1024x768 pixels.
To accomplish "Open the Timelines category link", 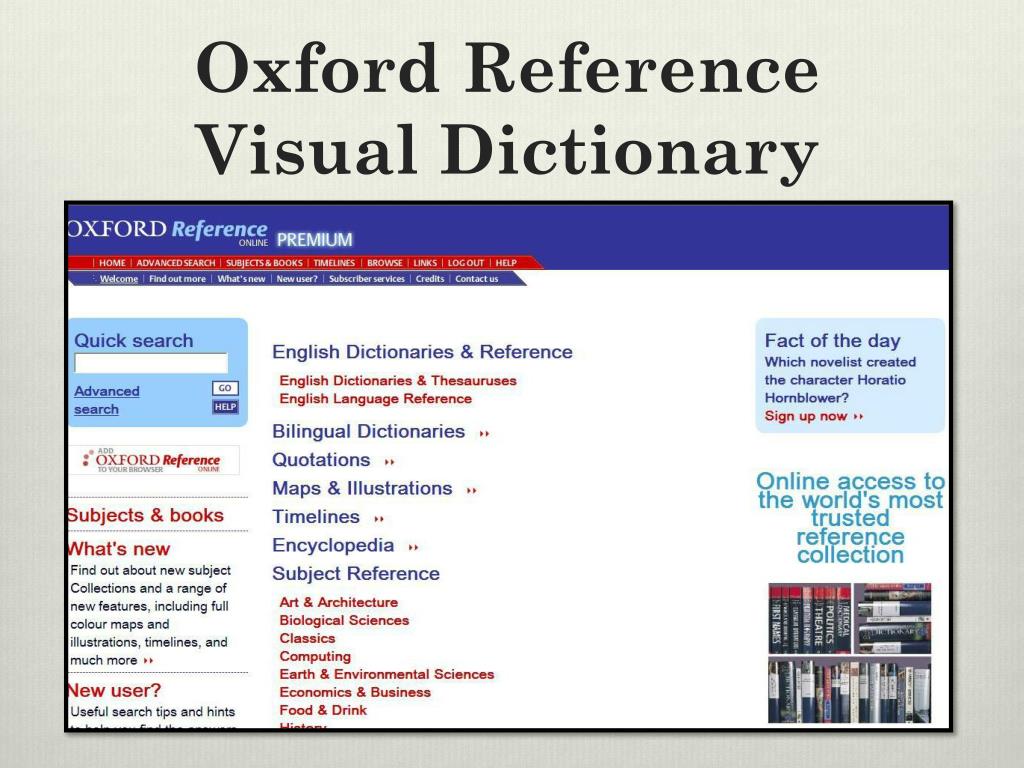I will 316,517.
